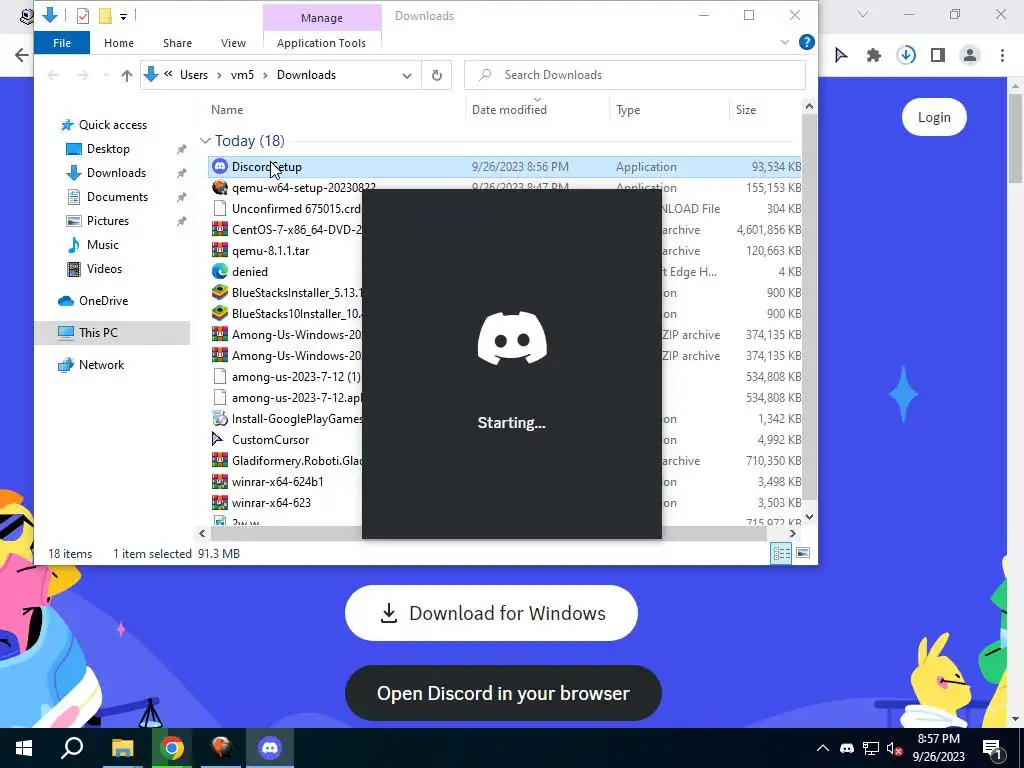Click the BlueStacks10Installer icon
This screenshot has width=1024, height=768.
[220, 313]
